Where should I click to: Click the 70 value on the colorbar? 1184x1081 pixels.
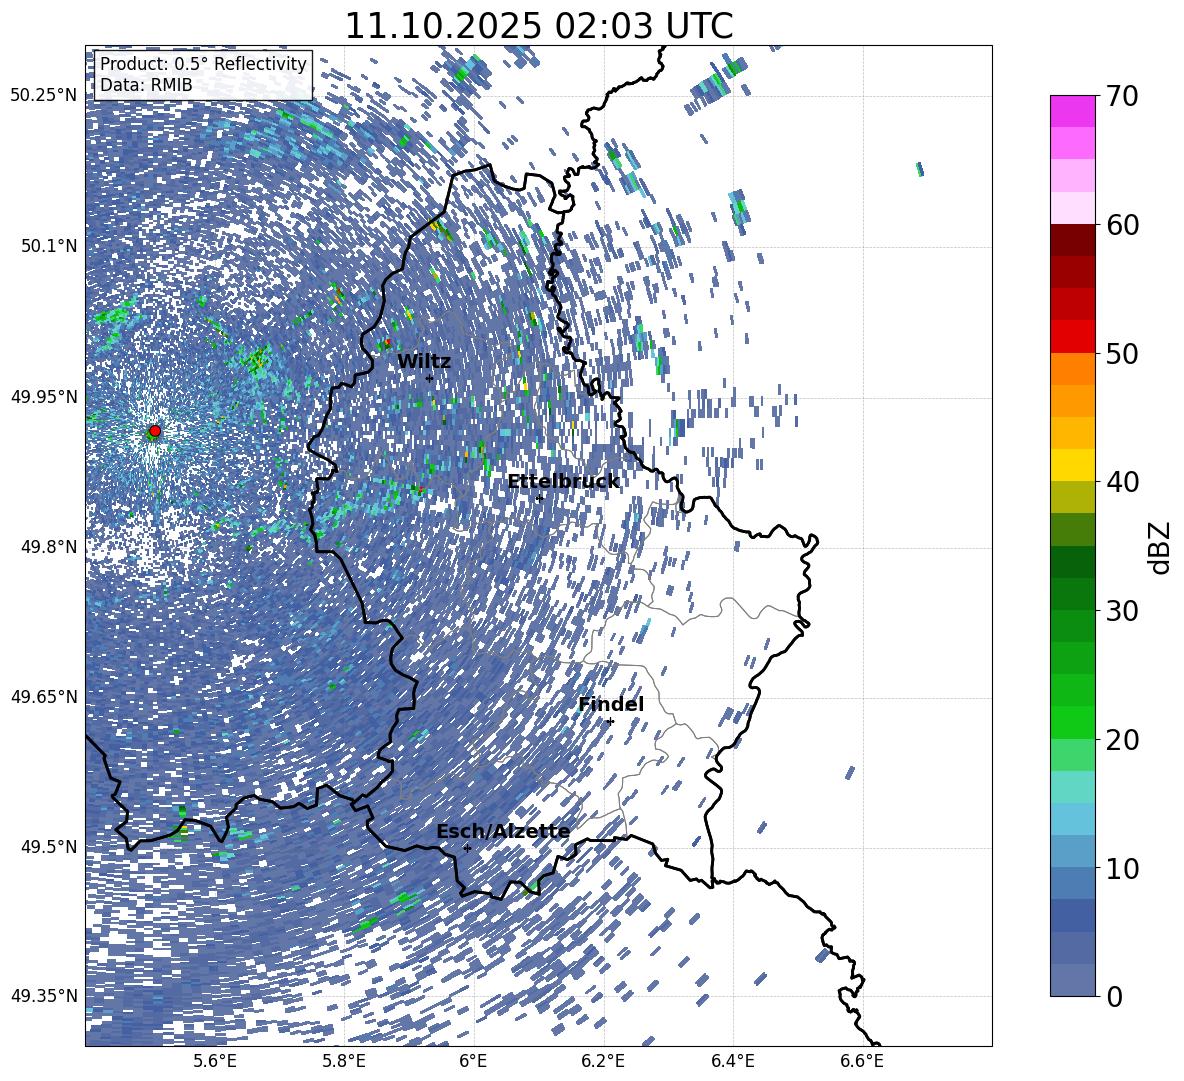click(1122, 97)
